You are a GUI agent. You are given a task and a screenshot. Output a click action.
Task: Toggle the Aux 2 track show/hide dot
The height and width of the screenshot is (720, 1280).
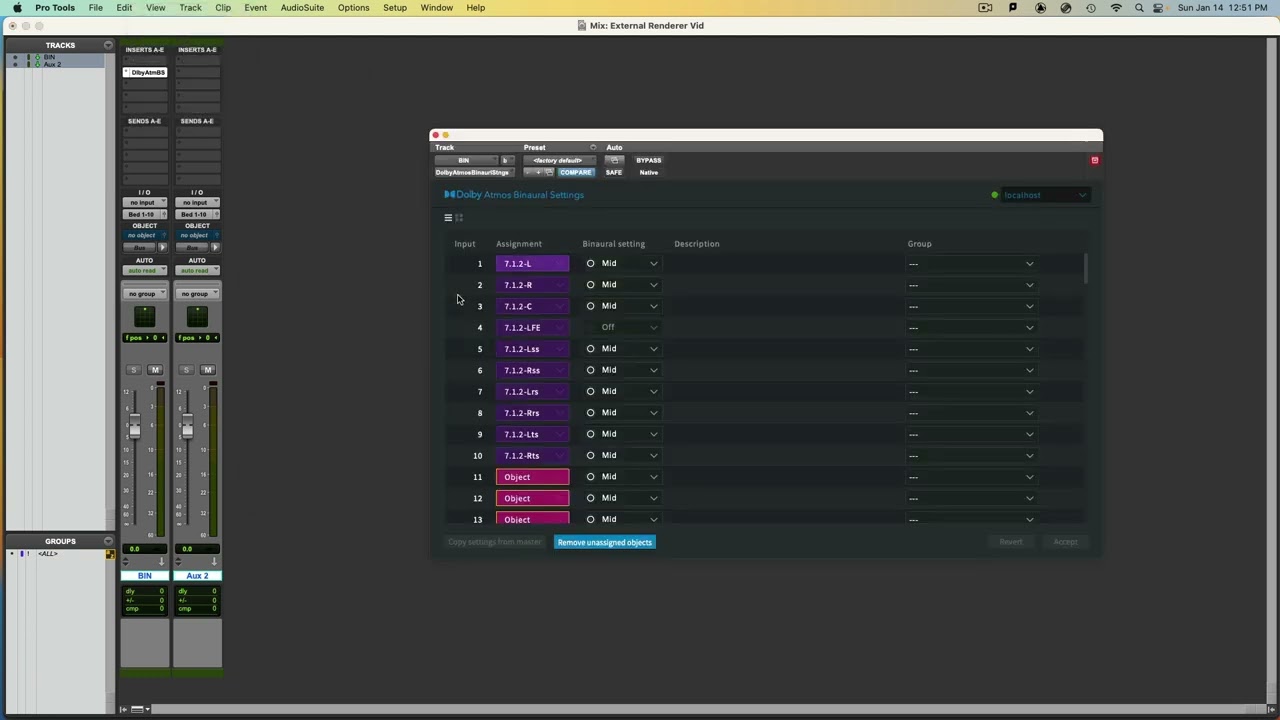(x=15, y=64)
